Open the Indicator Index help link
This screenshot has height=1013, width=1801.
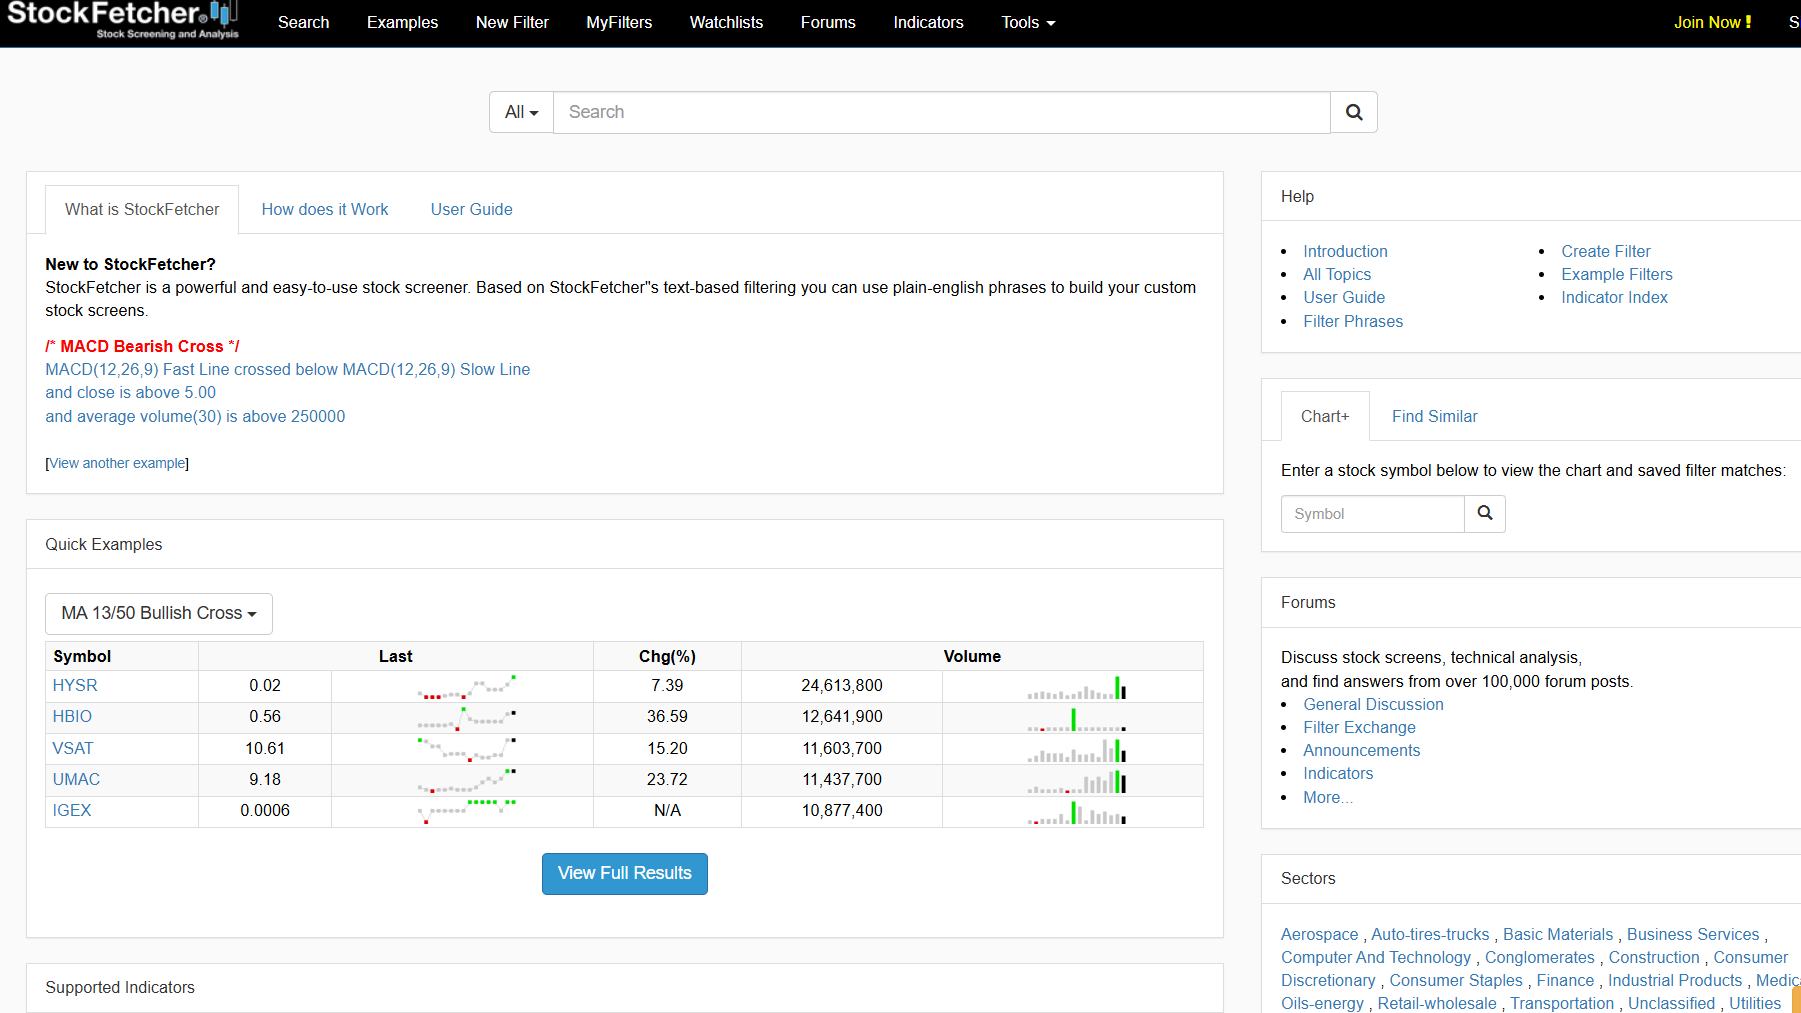1614,297
